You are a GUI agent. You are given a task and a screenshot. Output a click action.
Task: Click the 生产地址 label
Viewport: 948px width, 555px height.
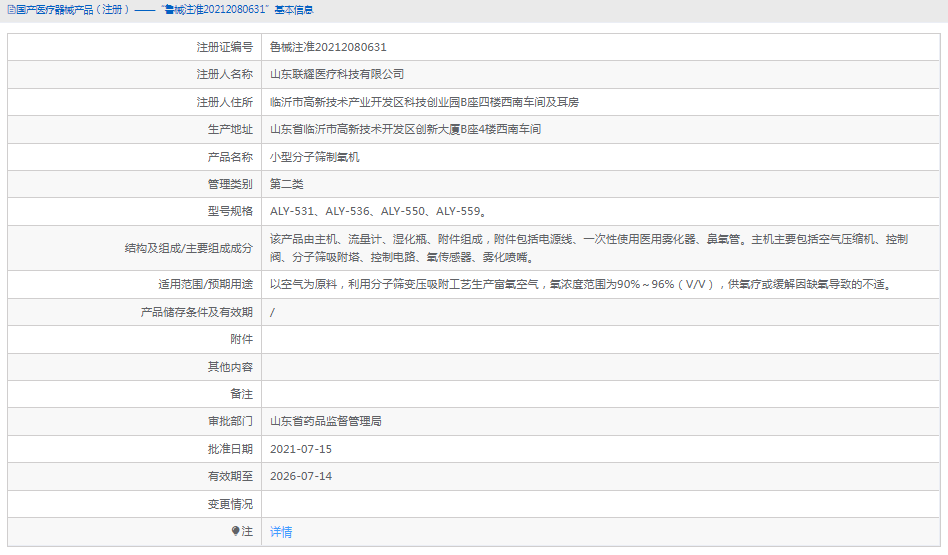[230, 129]
